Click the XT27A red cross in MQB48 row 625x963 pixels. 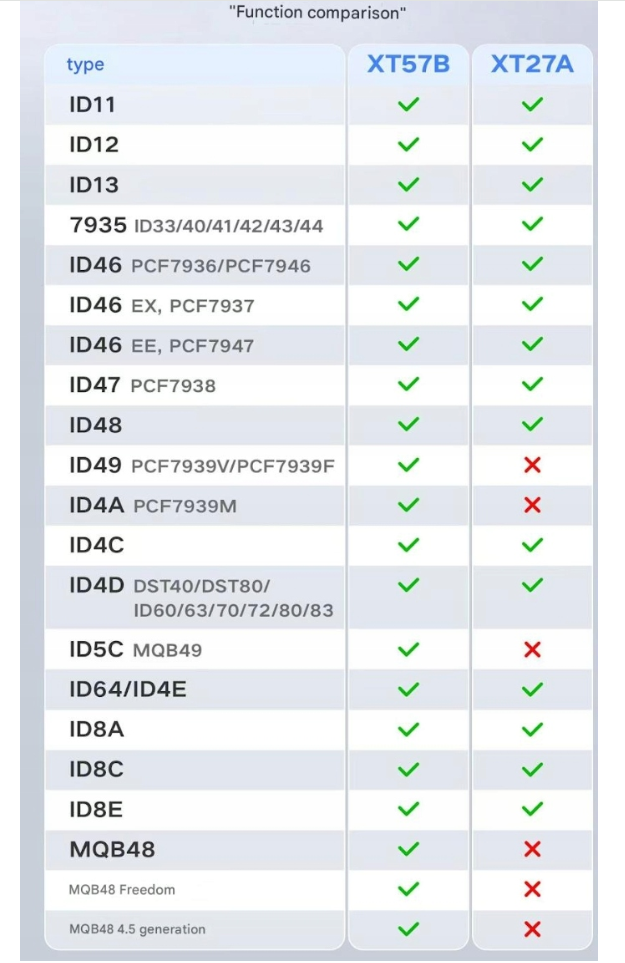(x=532, y=849)
